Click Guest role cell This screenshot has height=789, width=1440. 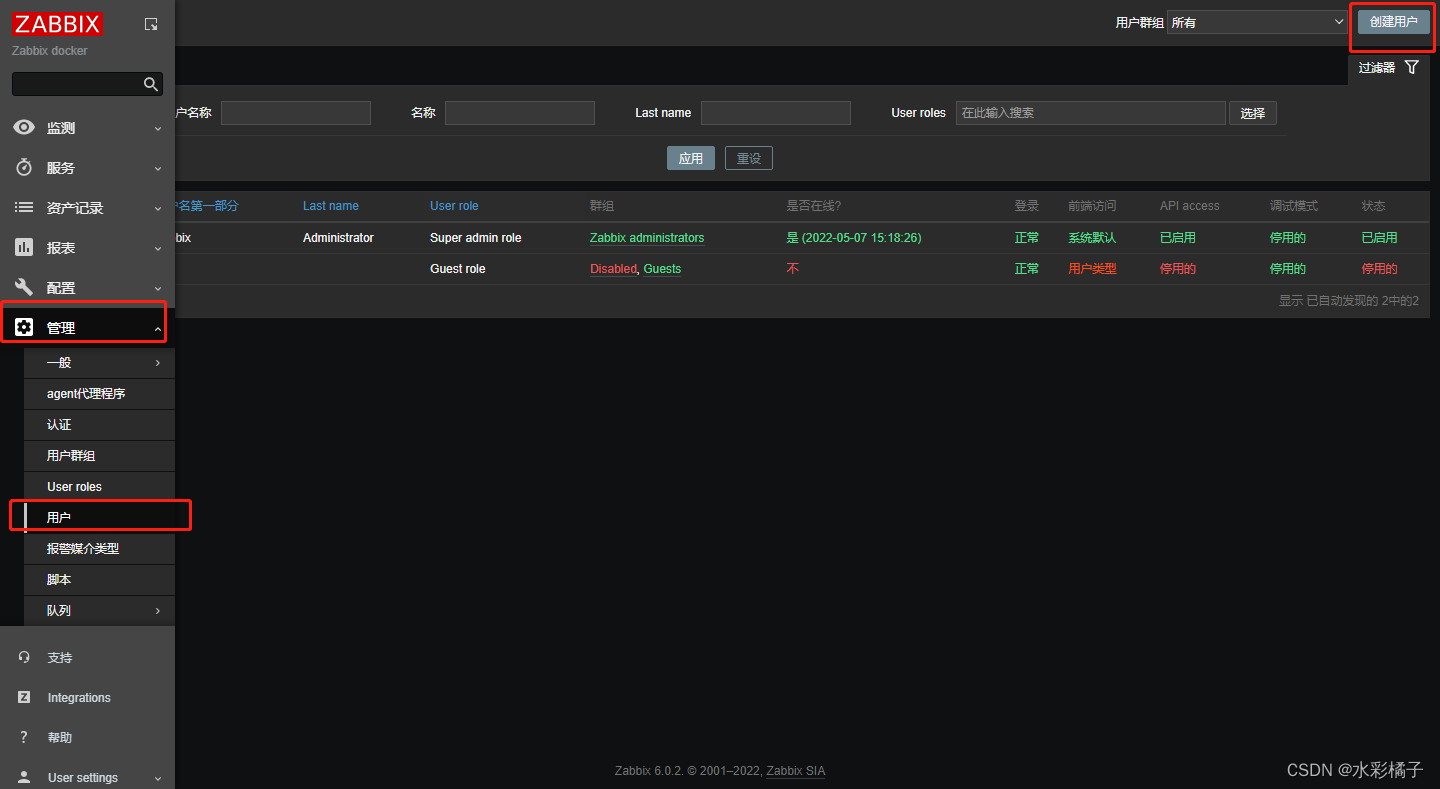coord(458,269)
